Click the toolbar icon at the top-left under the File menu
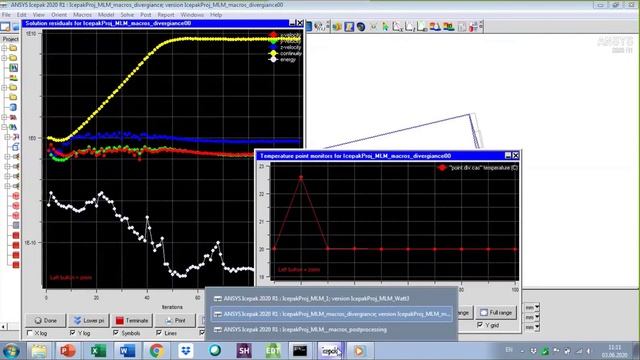Image resolution: width=640 pixels, height=360 pixels. coord(5,27)
